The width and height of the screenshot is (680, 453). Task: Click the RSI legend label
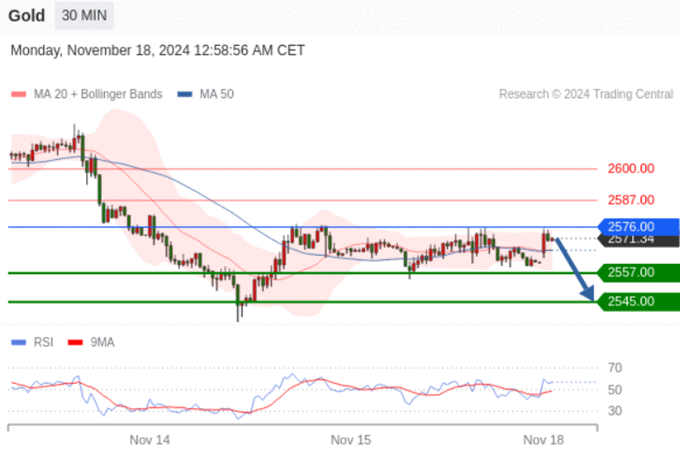[x=43, y=342]
